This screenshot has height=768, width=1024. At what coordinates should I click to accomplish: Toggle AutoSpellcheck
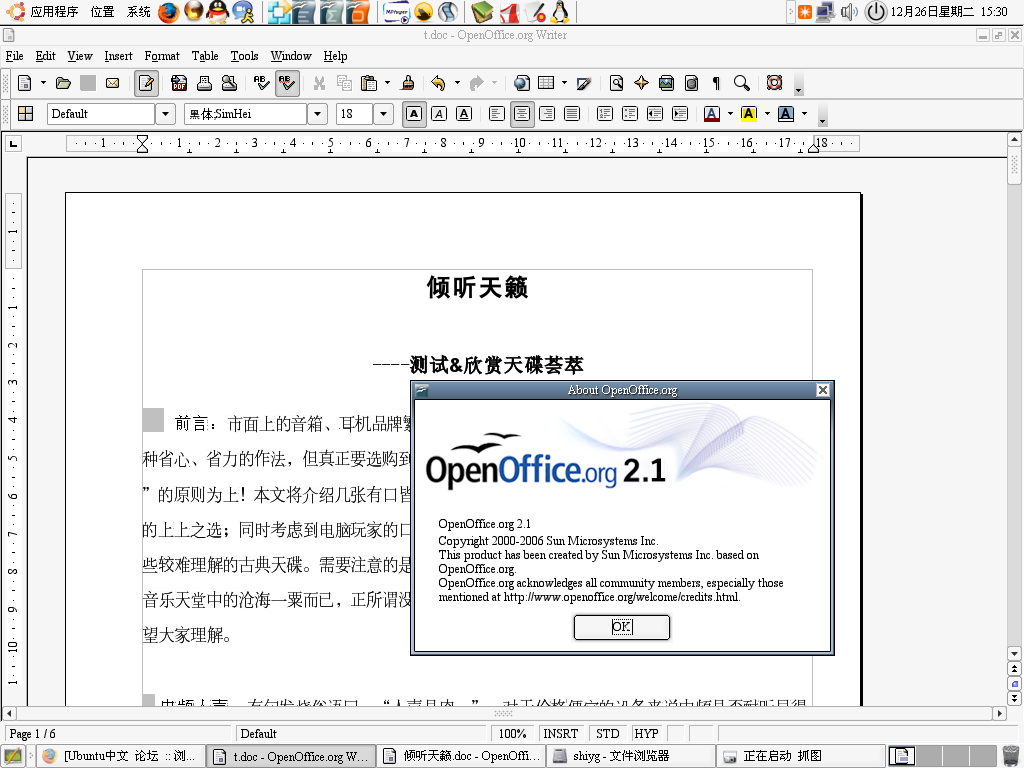[x=287, y=83]
